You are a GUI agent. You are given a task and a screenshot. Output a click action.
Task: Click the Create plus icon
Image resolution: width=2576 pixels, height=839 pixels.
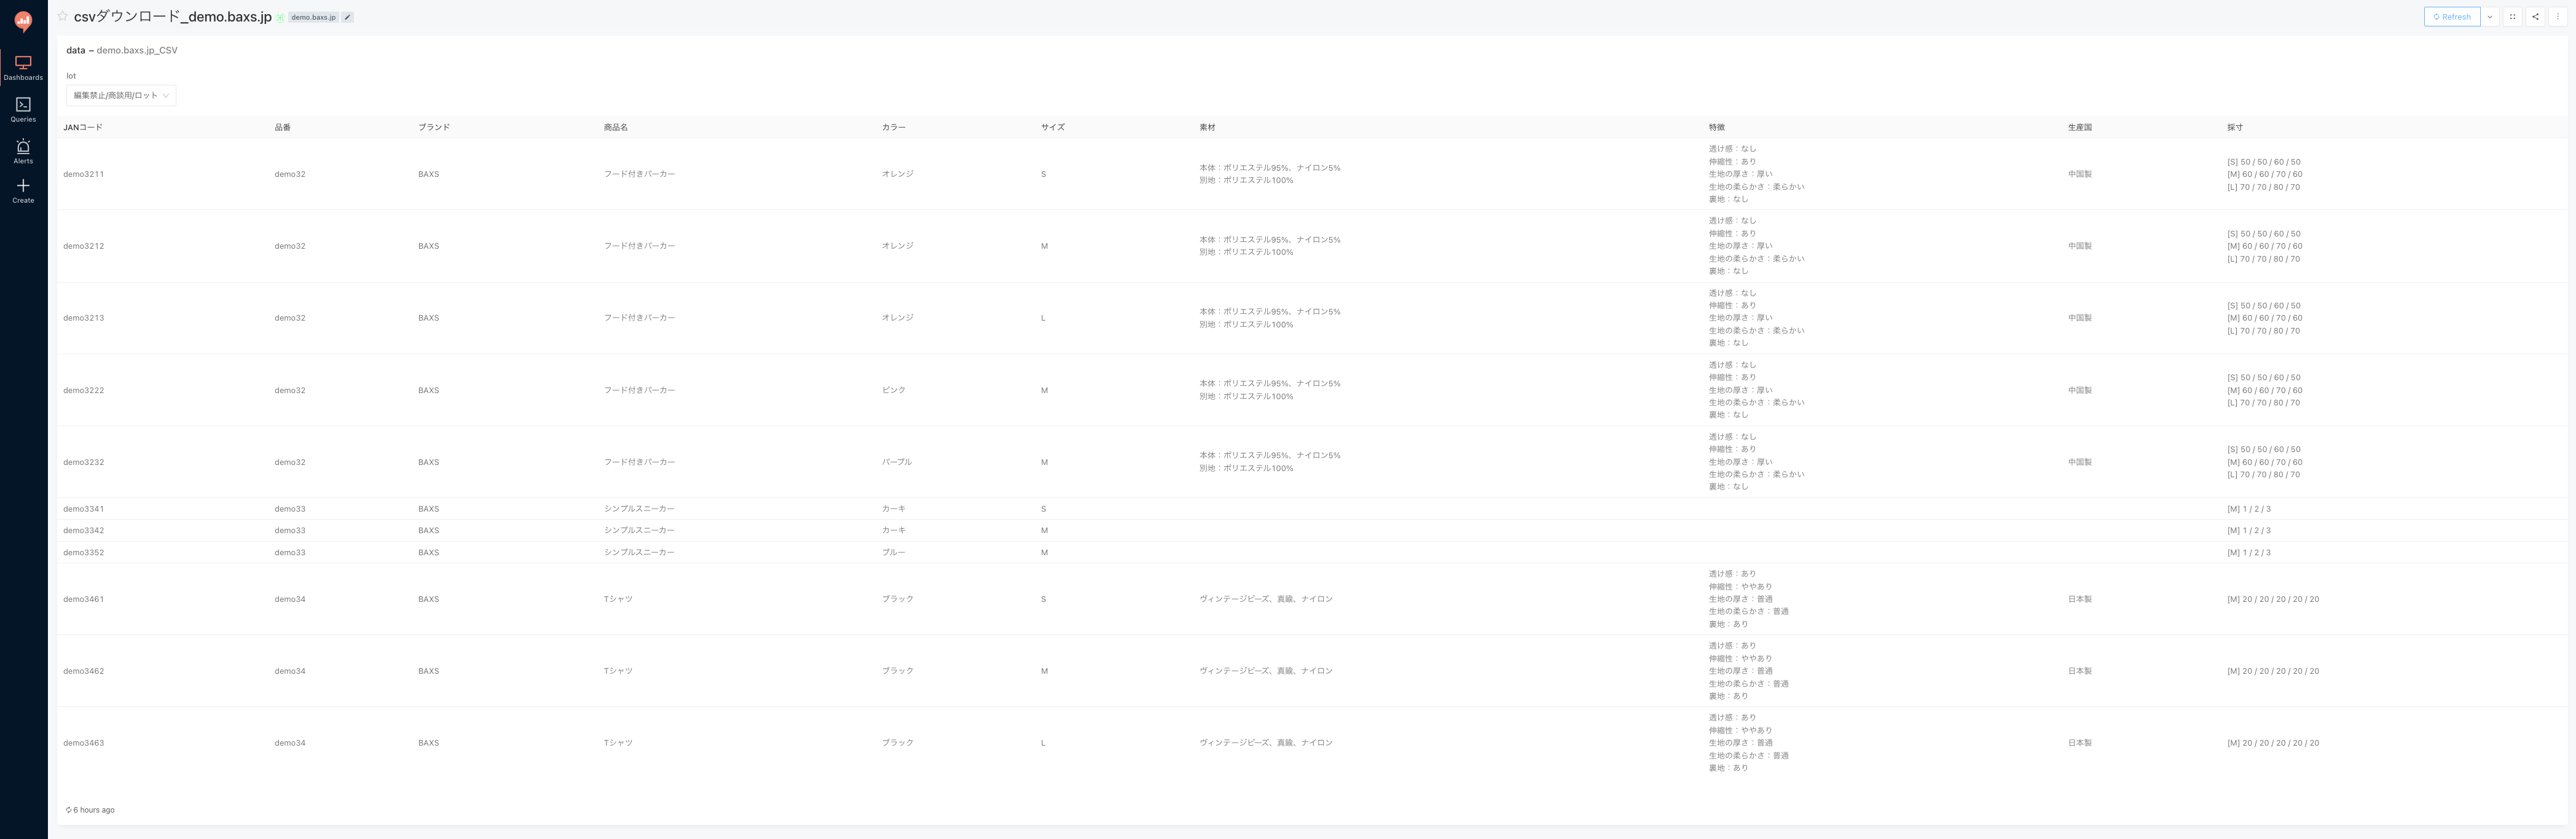click(x=23, y=190)
